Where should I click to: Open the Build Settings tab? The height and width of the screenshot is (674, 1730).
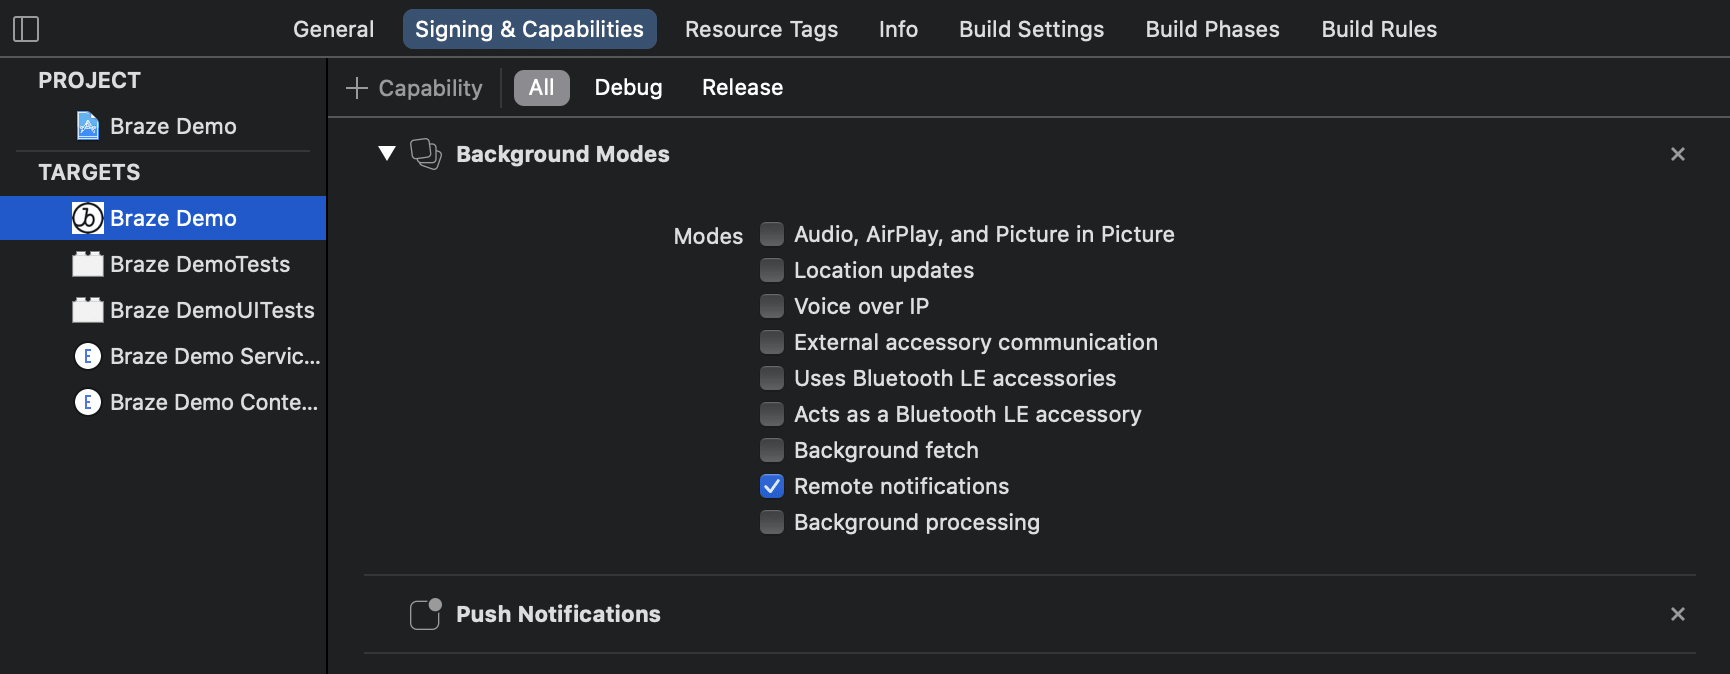coord(1031,29)
